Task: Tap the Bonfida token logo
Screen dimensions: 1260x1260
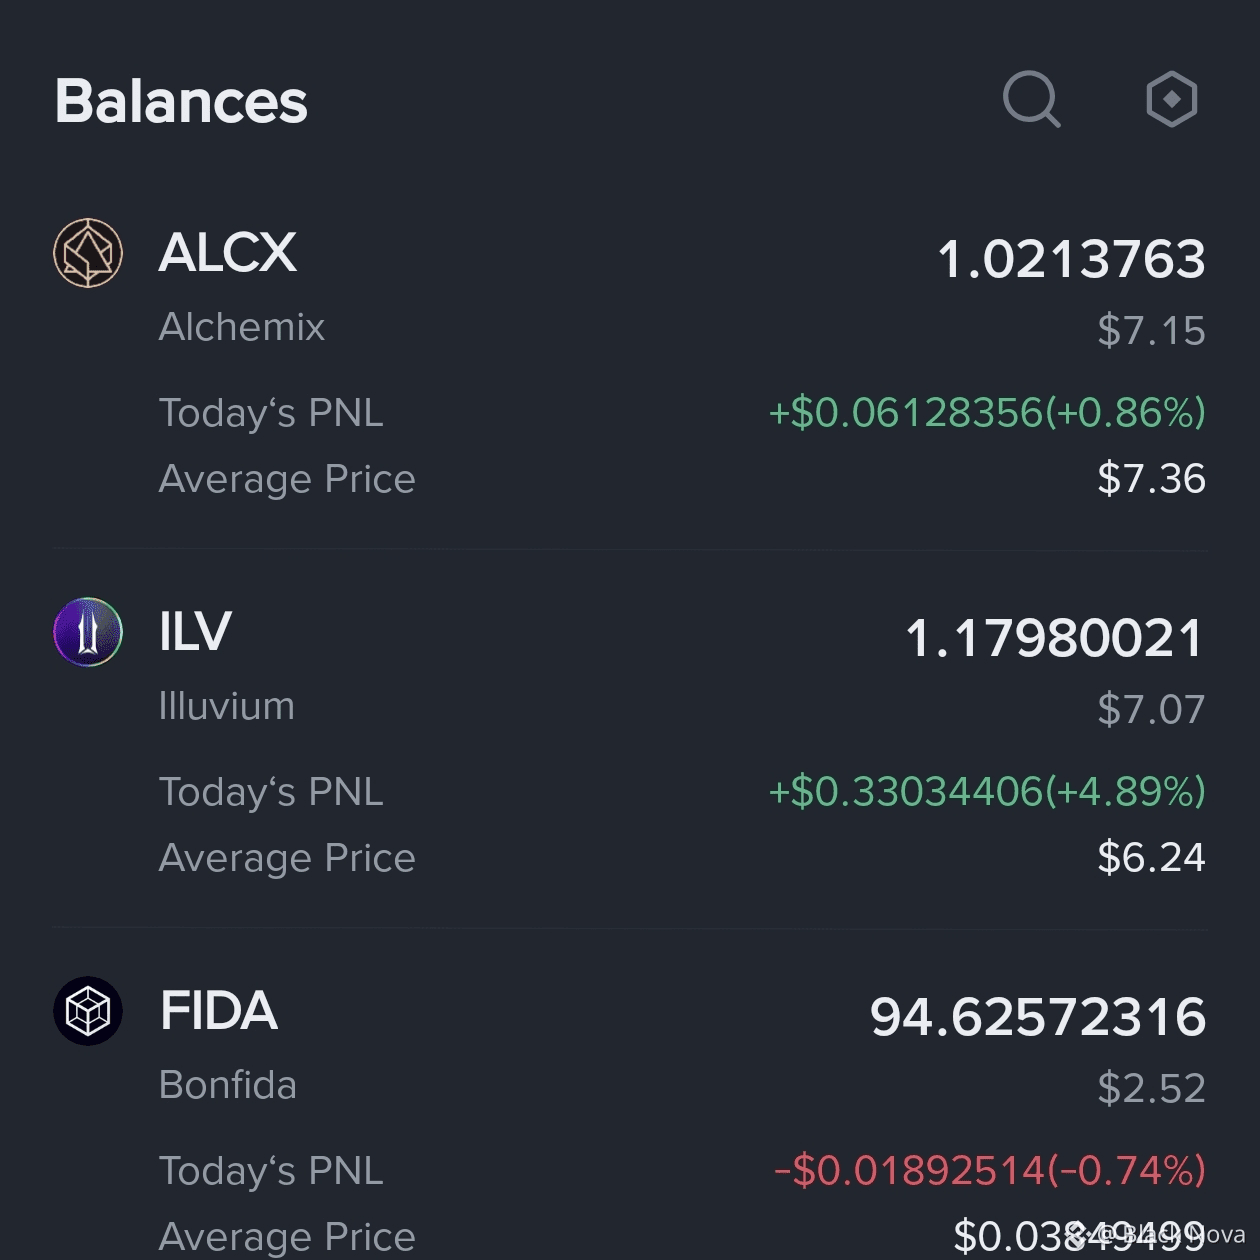Action: pyautogui.click(x=87, y=1011)
